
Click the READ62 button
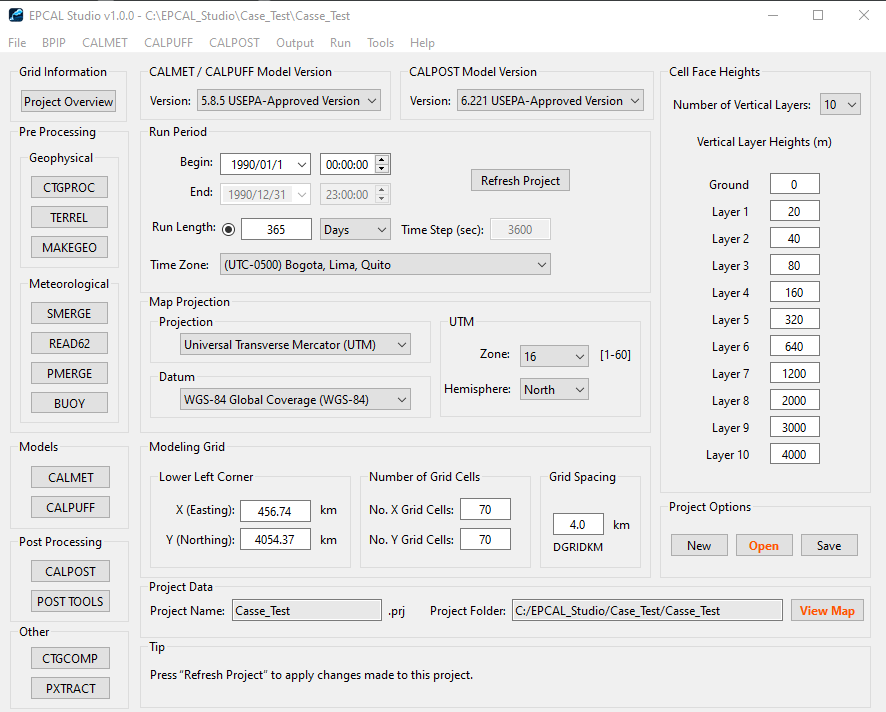pyautogui.click(x=69, y=344)
